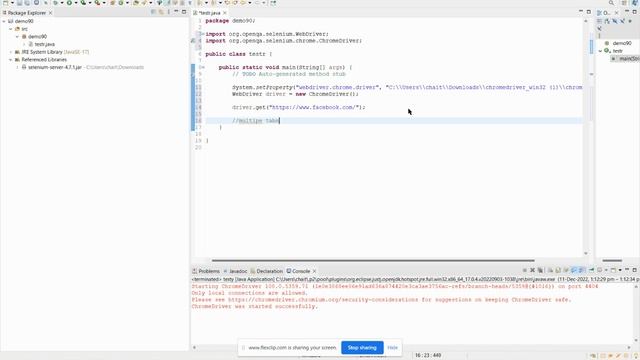This screenshot has width=640, height=360.
Task: Expand selenium-server-4.7.1.jar node
Action: 18,67
